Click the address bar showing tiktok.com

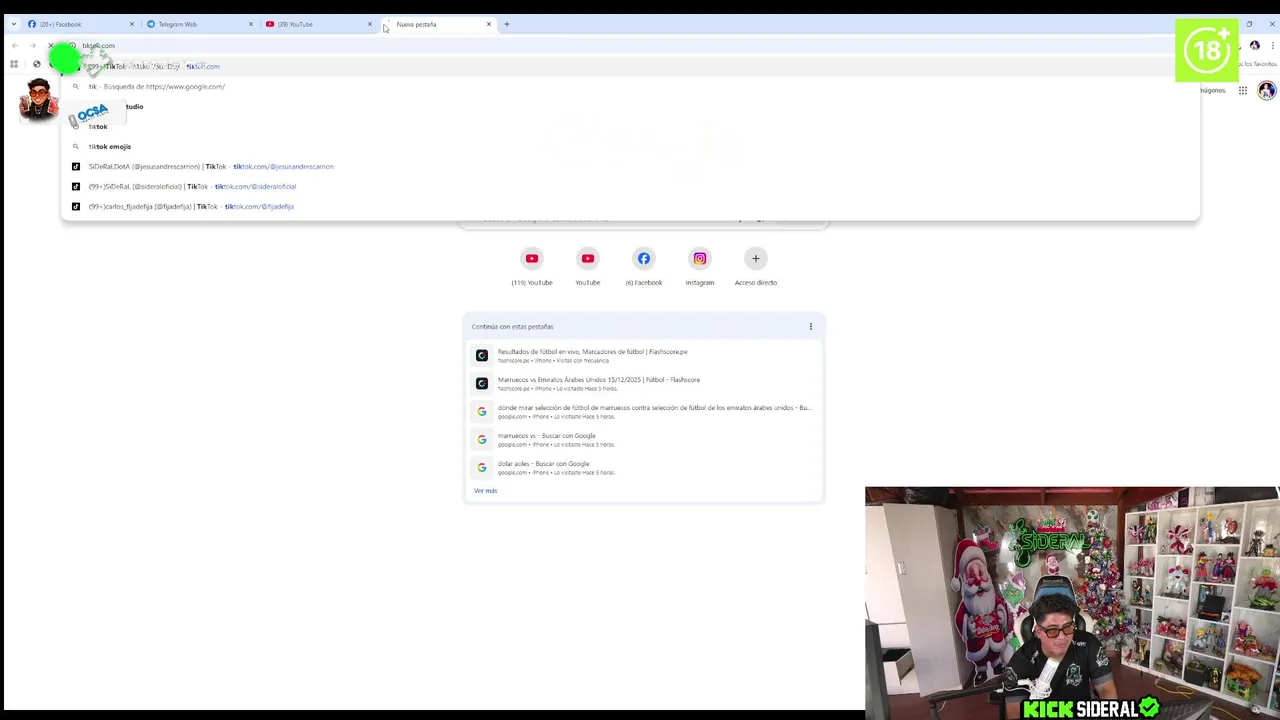(x=620, y=45)
